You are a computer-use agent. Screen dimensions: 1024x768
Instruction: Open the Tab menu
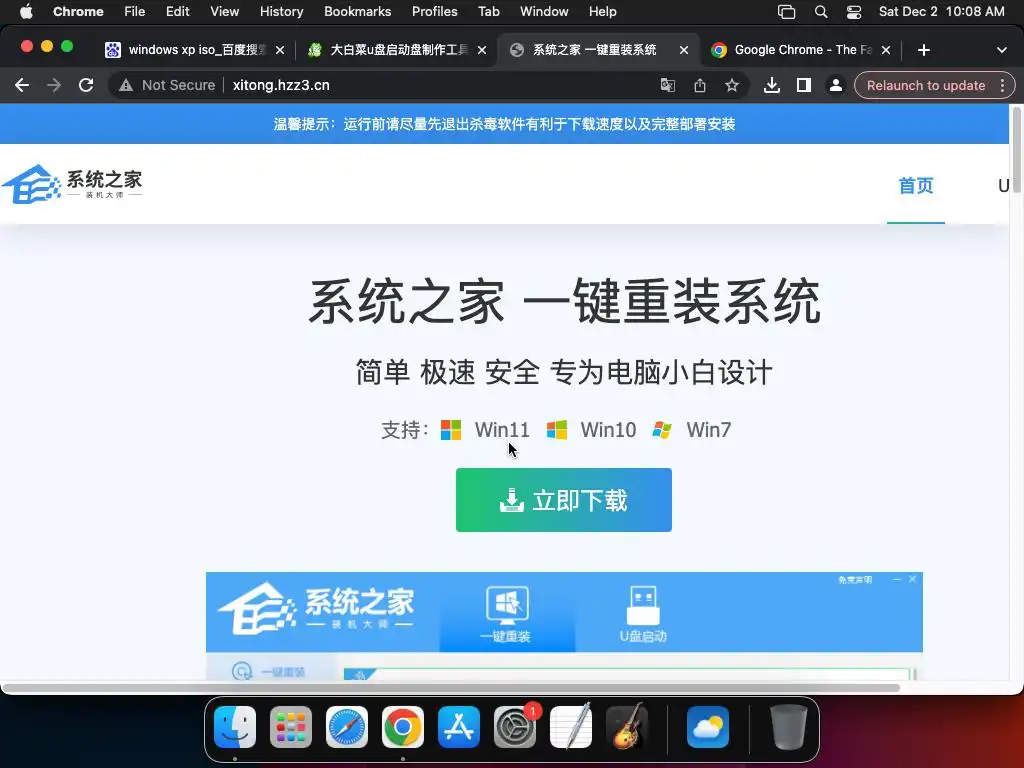488,12
